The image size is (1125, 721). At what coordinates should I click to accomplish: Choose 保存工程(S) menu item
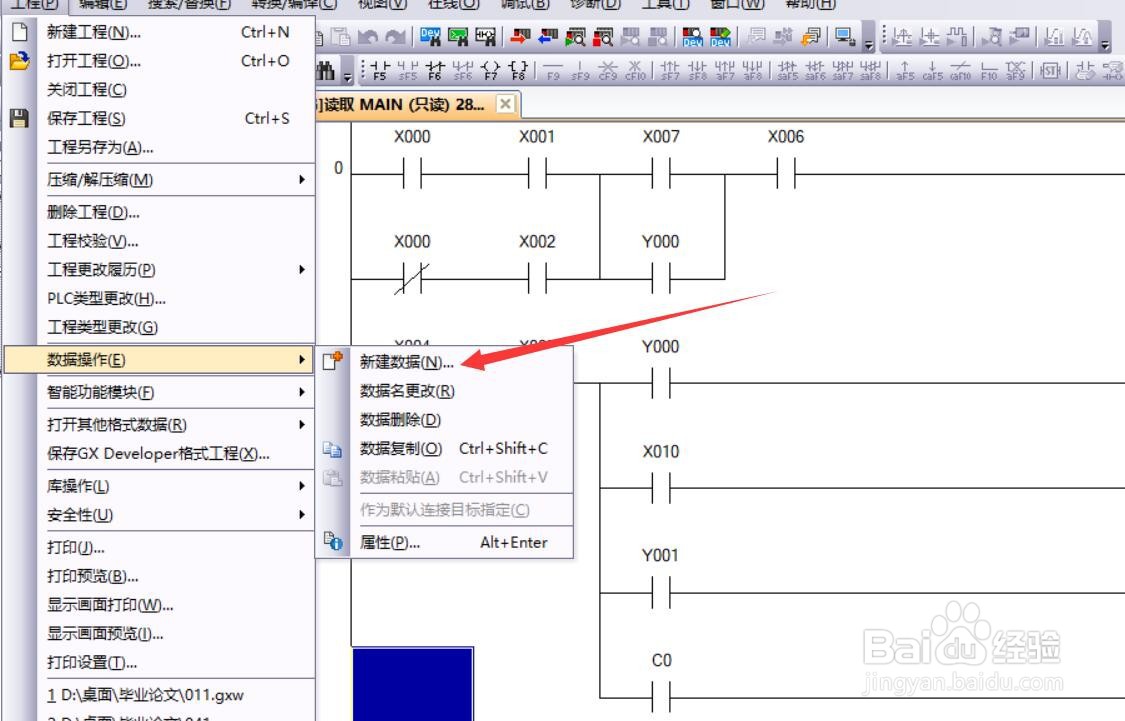point(159,118)
